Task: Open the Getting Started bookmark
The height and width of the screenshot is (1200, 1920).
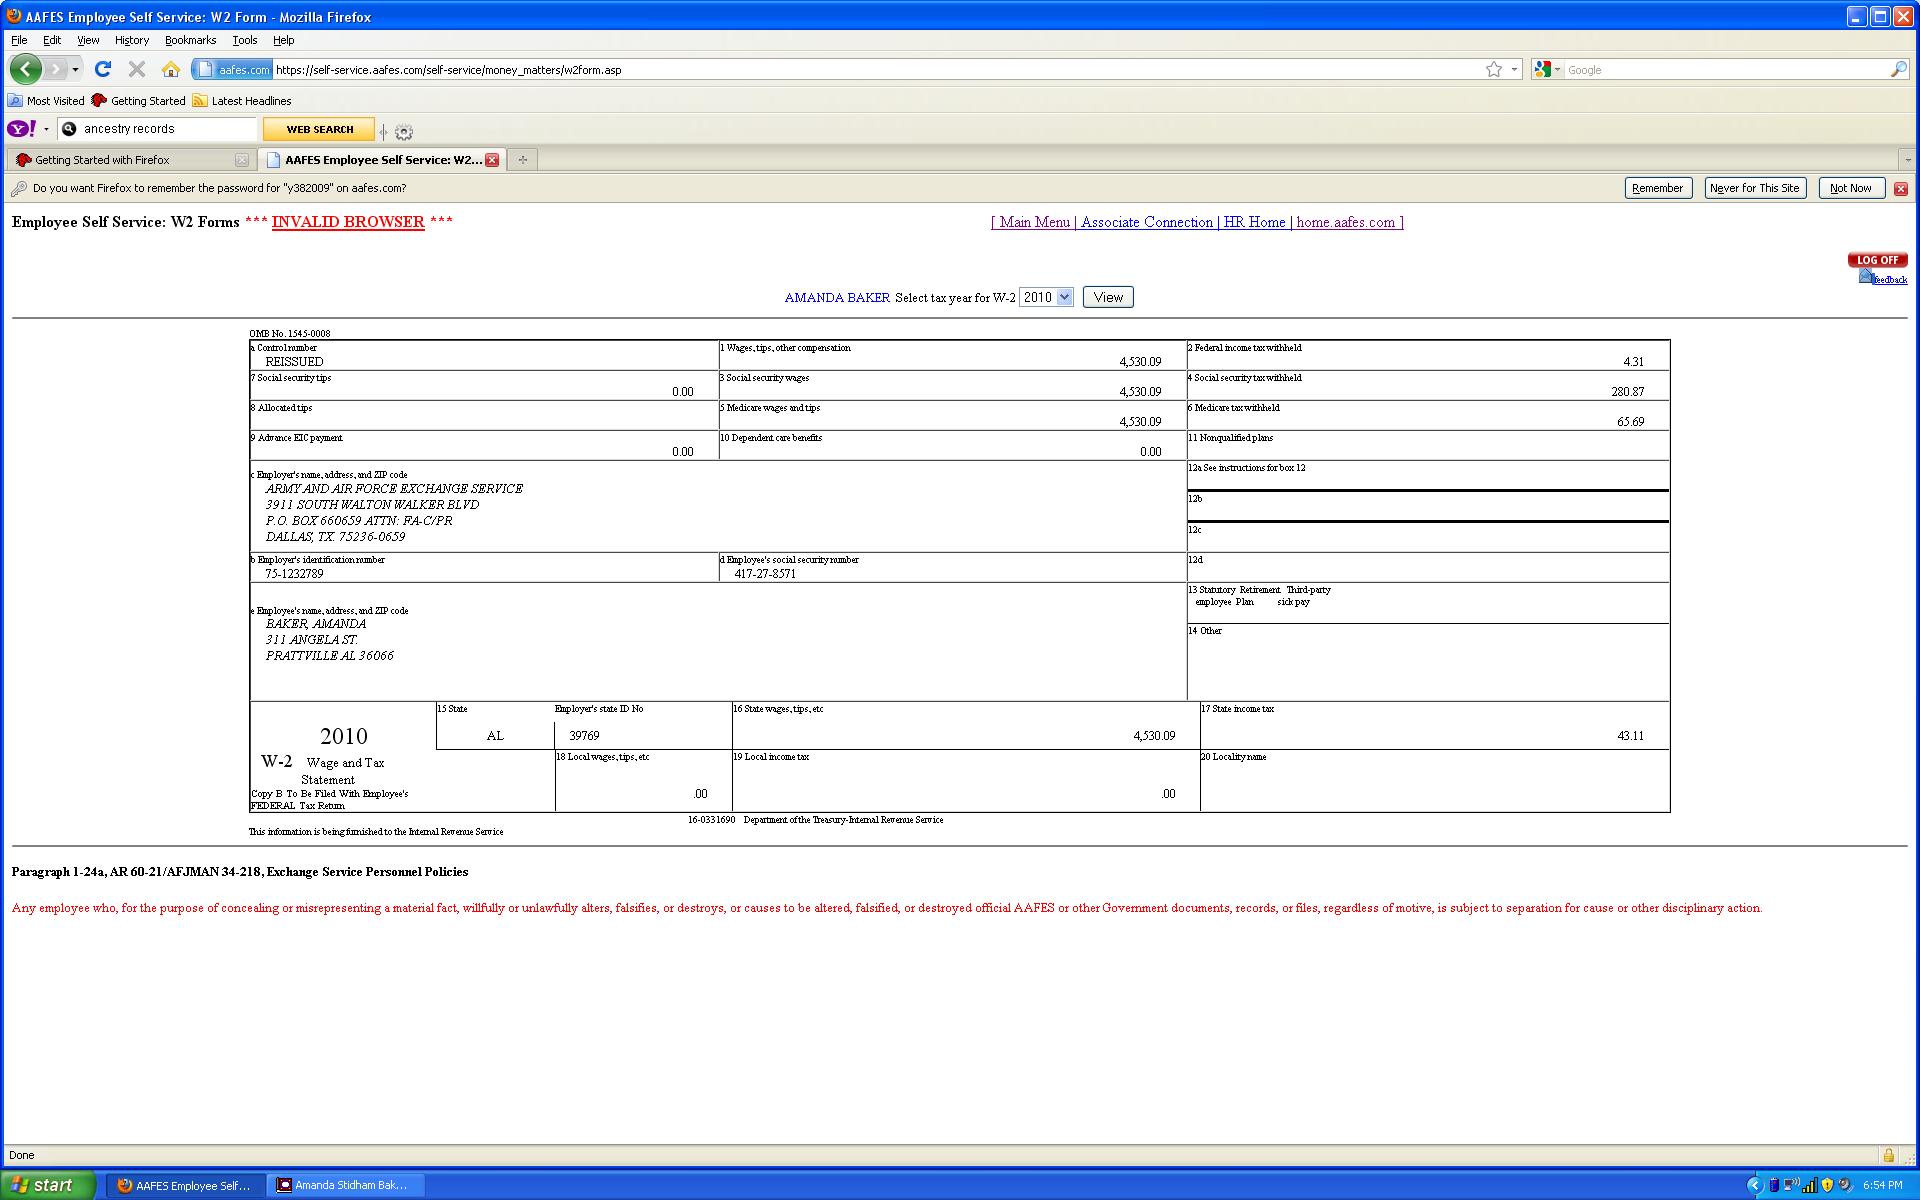Action: tap(138, 101)
